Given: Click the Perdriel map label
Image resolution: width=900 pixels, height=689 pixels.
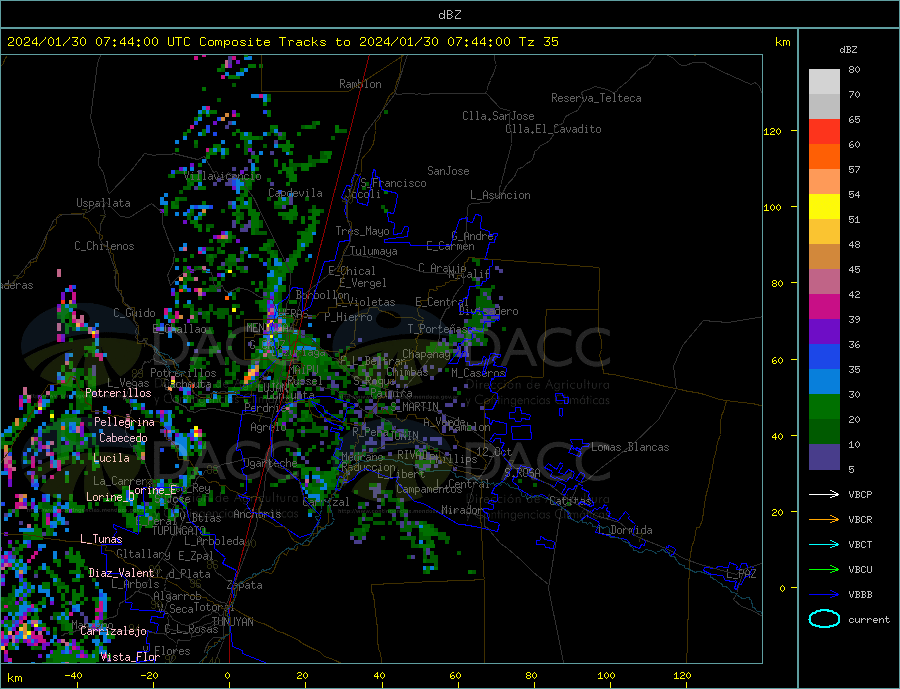Looking at the screenshot, I should pos(267,408).
